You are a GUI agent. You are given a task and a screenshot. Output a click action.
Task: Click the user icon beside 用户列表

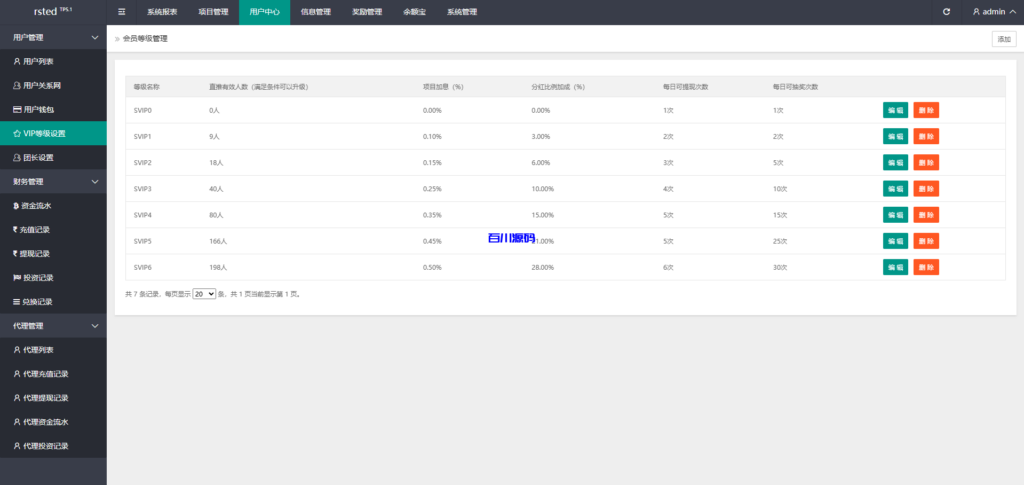pos(17,61)
